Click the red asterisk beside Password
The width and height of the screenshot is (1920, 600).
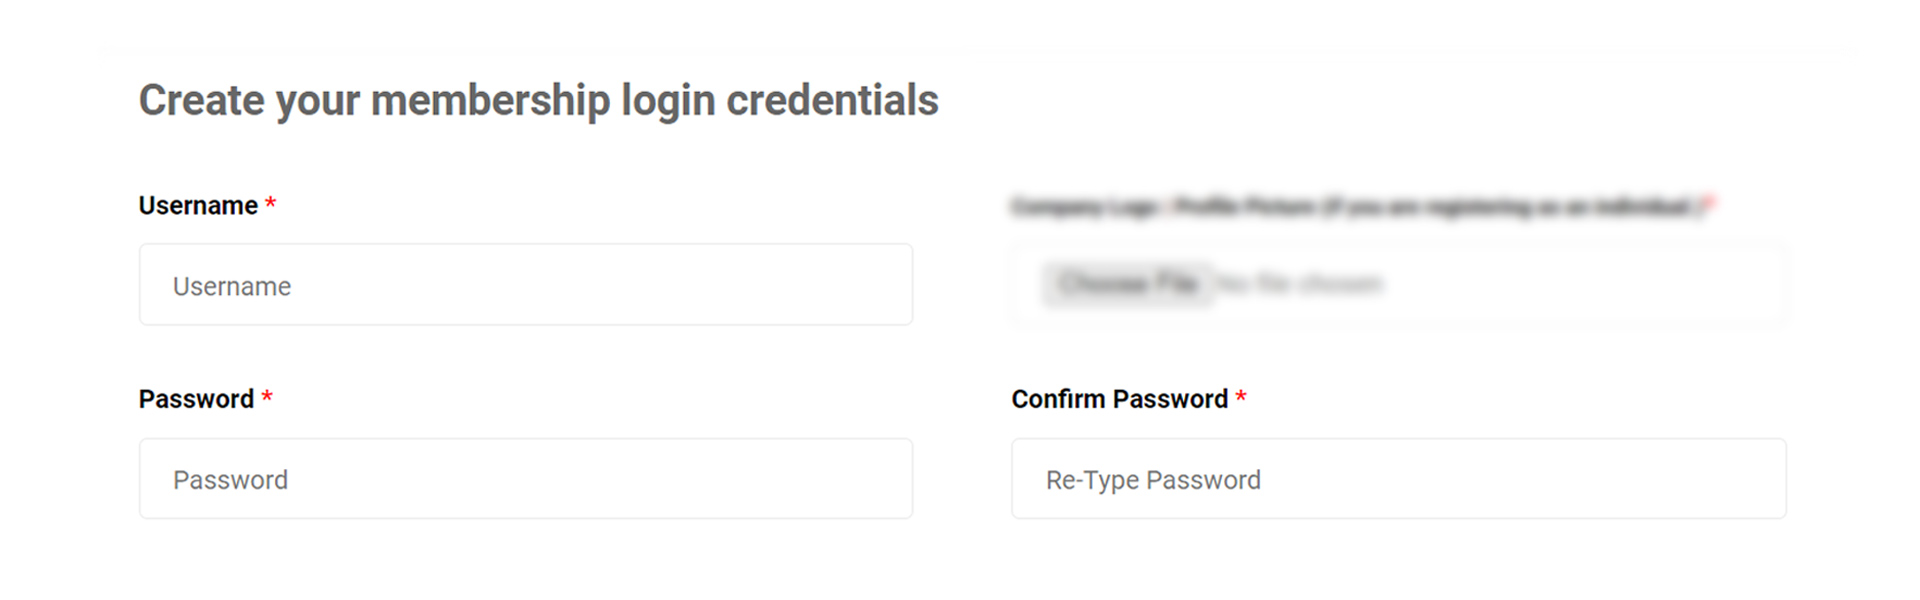coord(267,397)
